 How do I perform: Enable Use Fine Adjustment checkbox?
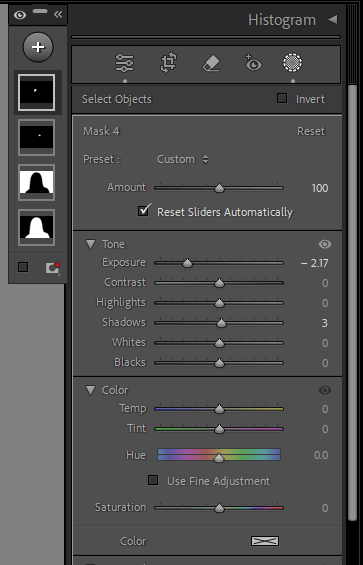coord(153,480)
